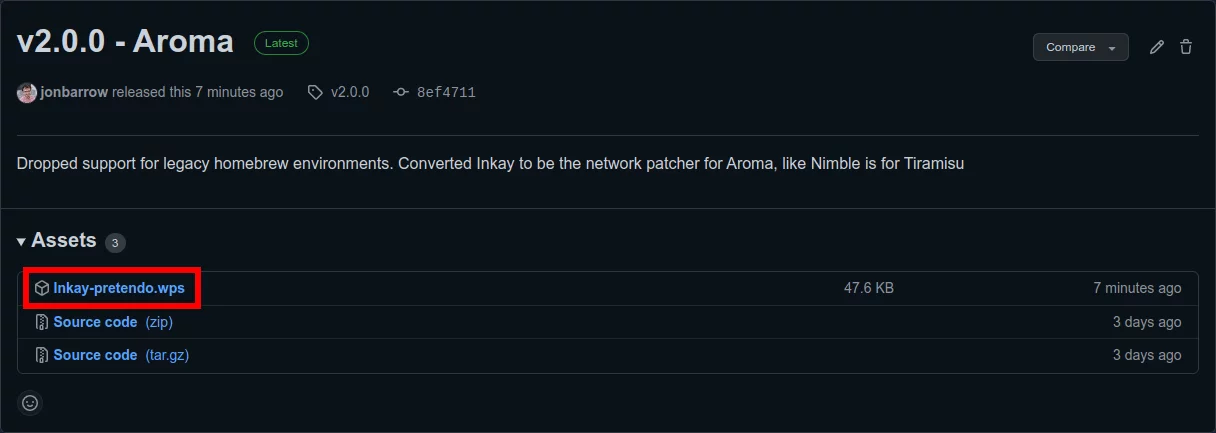Collapse the Assets section triangle

pos(21,242)
